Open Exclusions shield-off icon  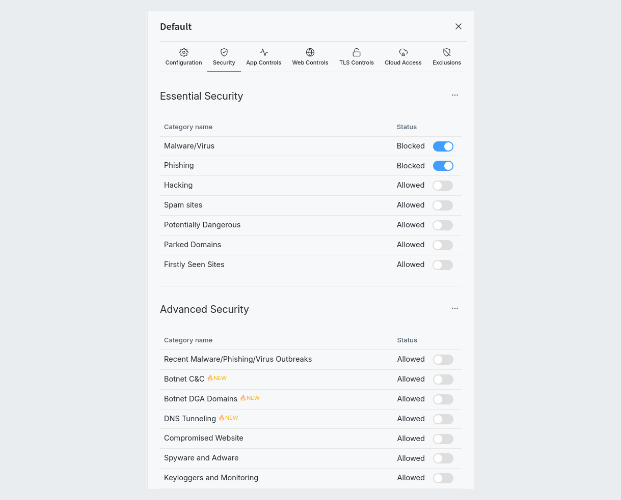point(447,52)
